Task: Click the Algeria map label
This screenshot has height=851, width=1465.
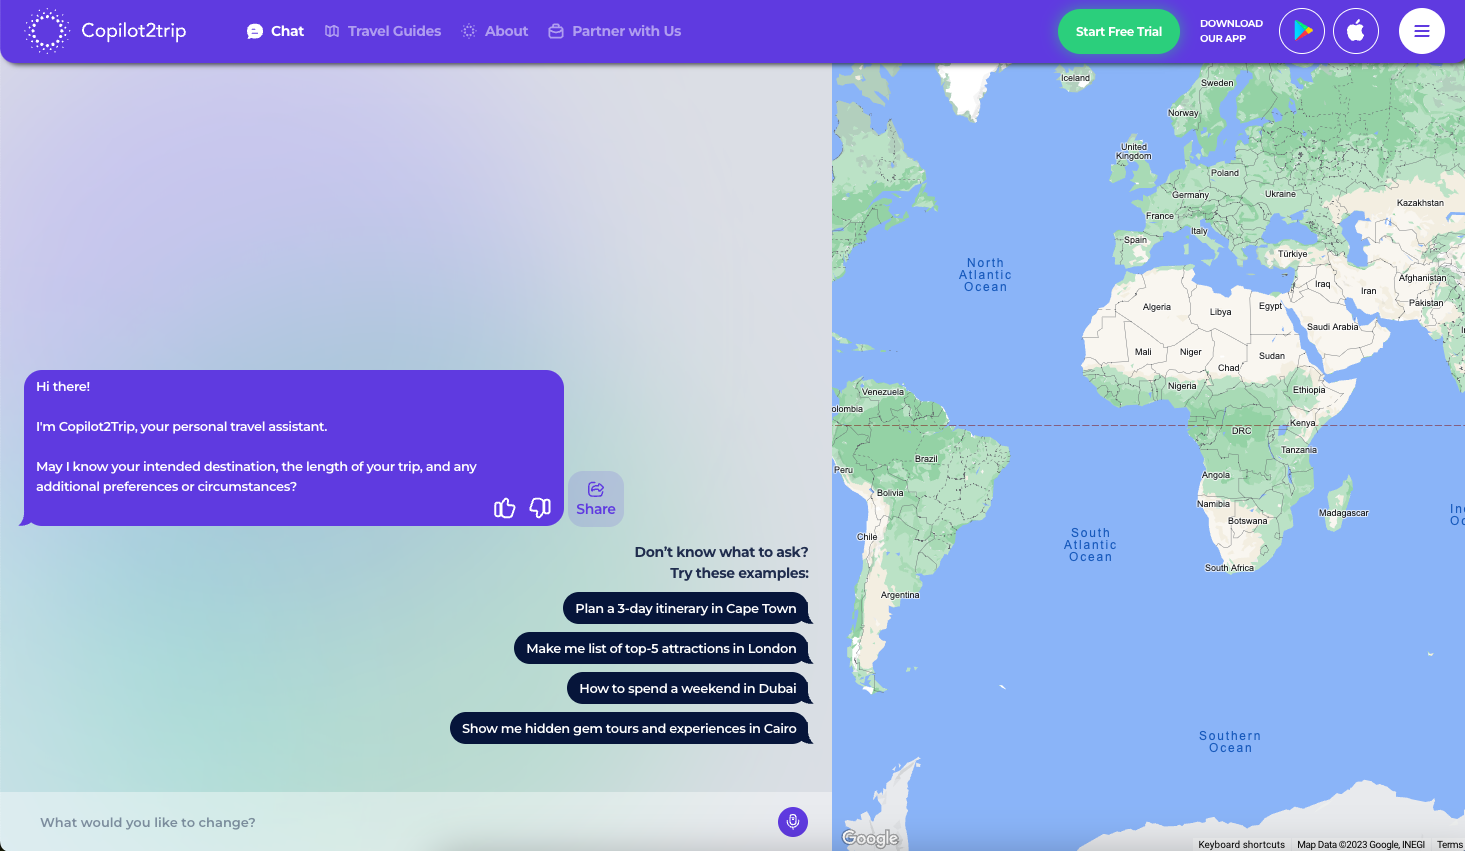Action: pyautogui.click(x=1157, y=307)
